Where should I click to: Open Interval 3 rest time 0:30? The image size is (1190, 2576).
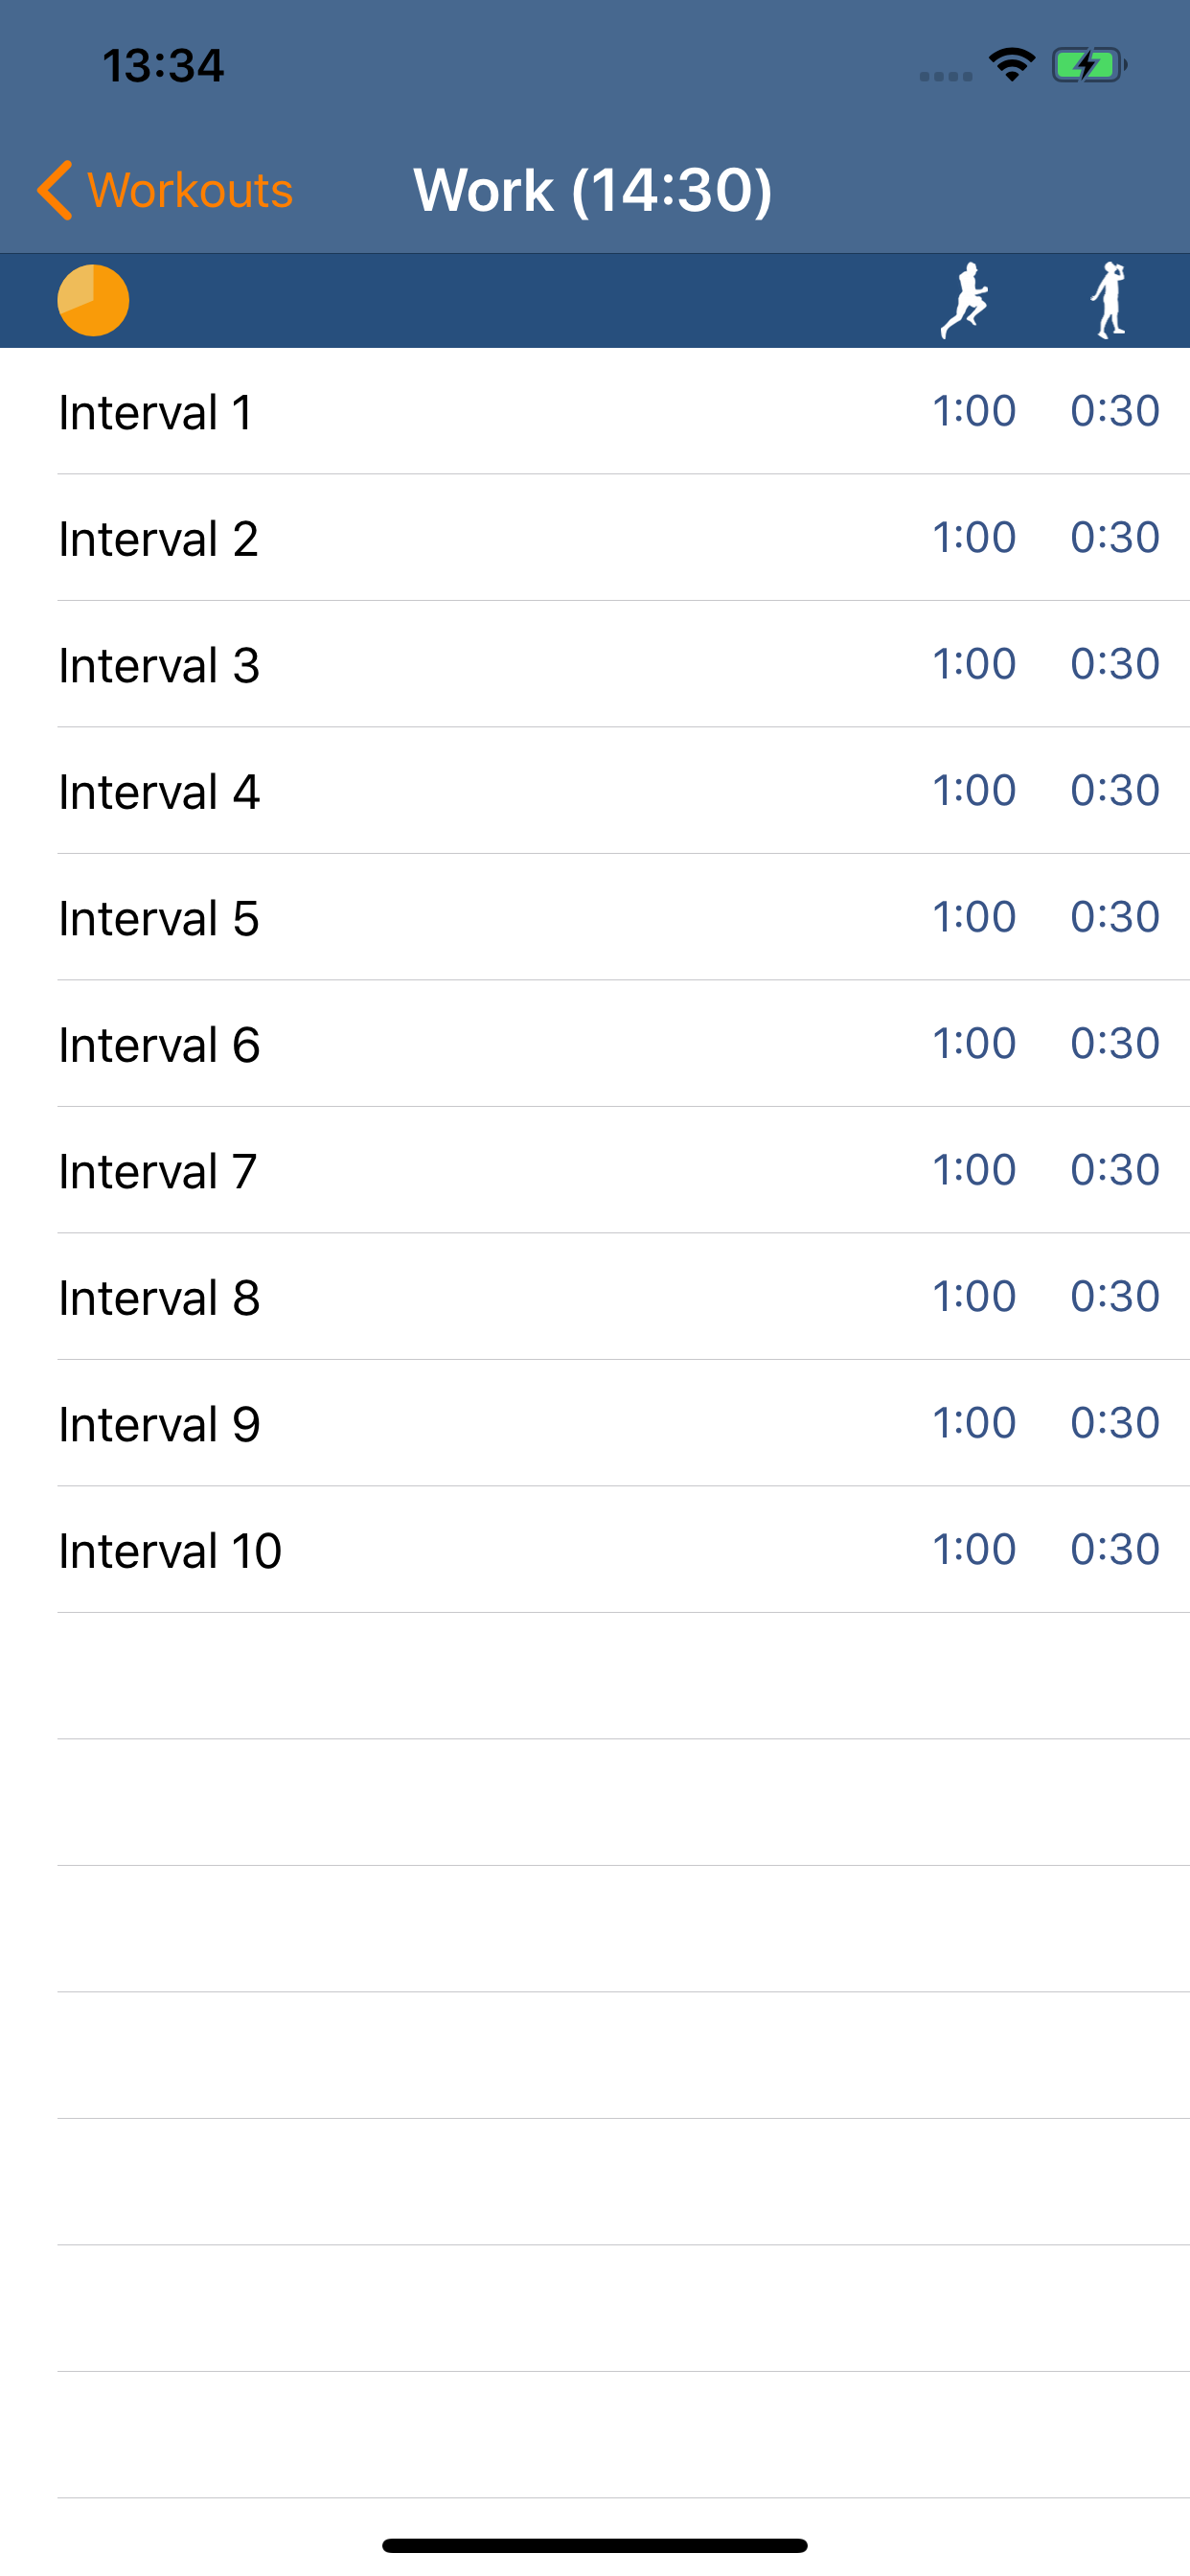[x=1115, y=664]
